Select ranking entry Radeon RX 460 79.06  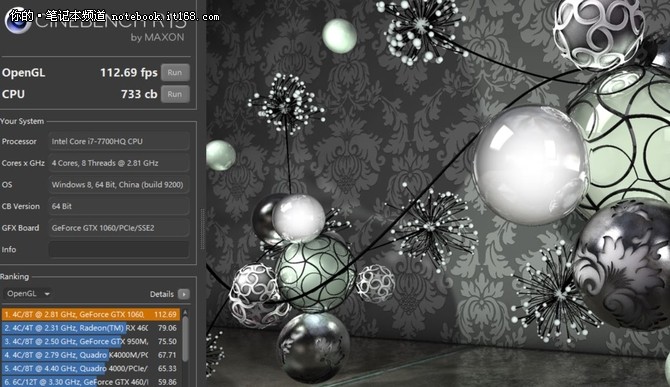(91, 328)
